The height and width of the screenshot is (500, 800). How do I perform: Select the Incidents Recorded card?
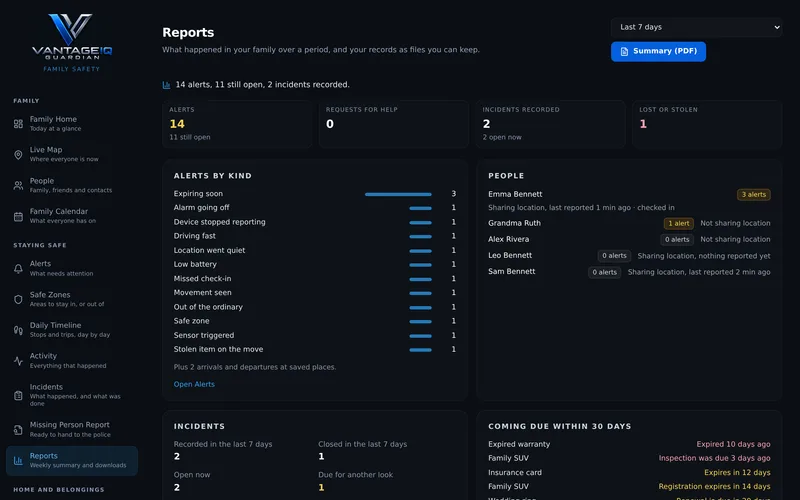(550, 124)
